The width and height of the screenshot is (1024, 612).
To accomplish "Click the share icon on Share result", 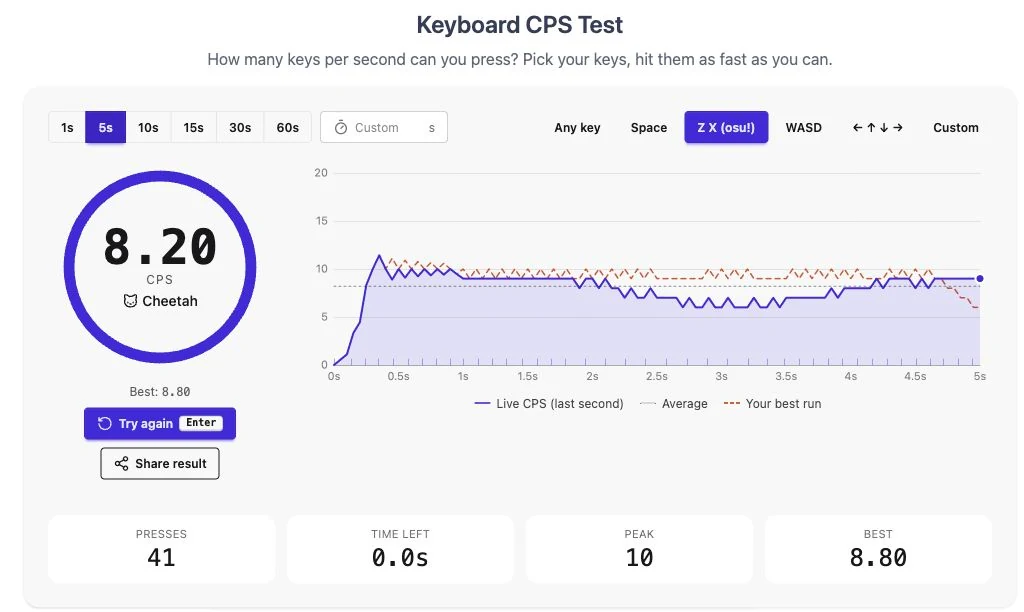I will pos(121,464).
